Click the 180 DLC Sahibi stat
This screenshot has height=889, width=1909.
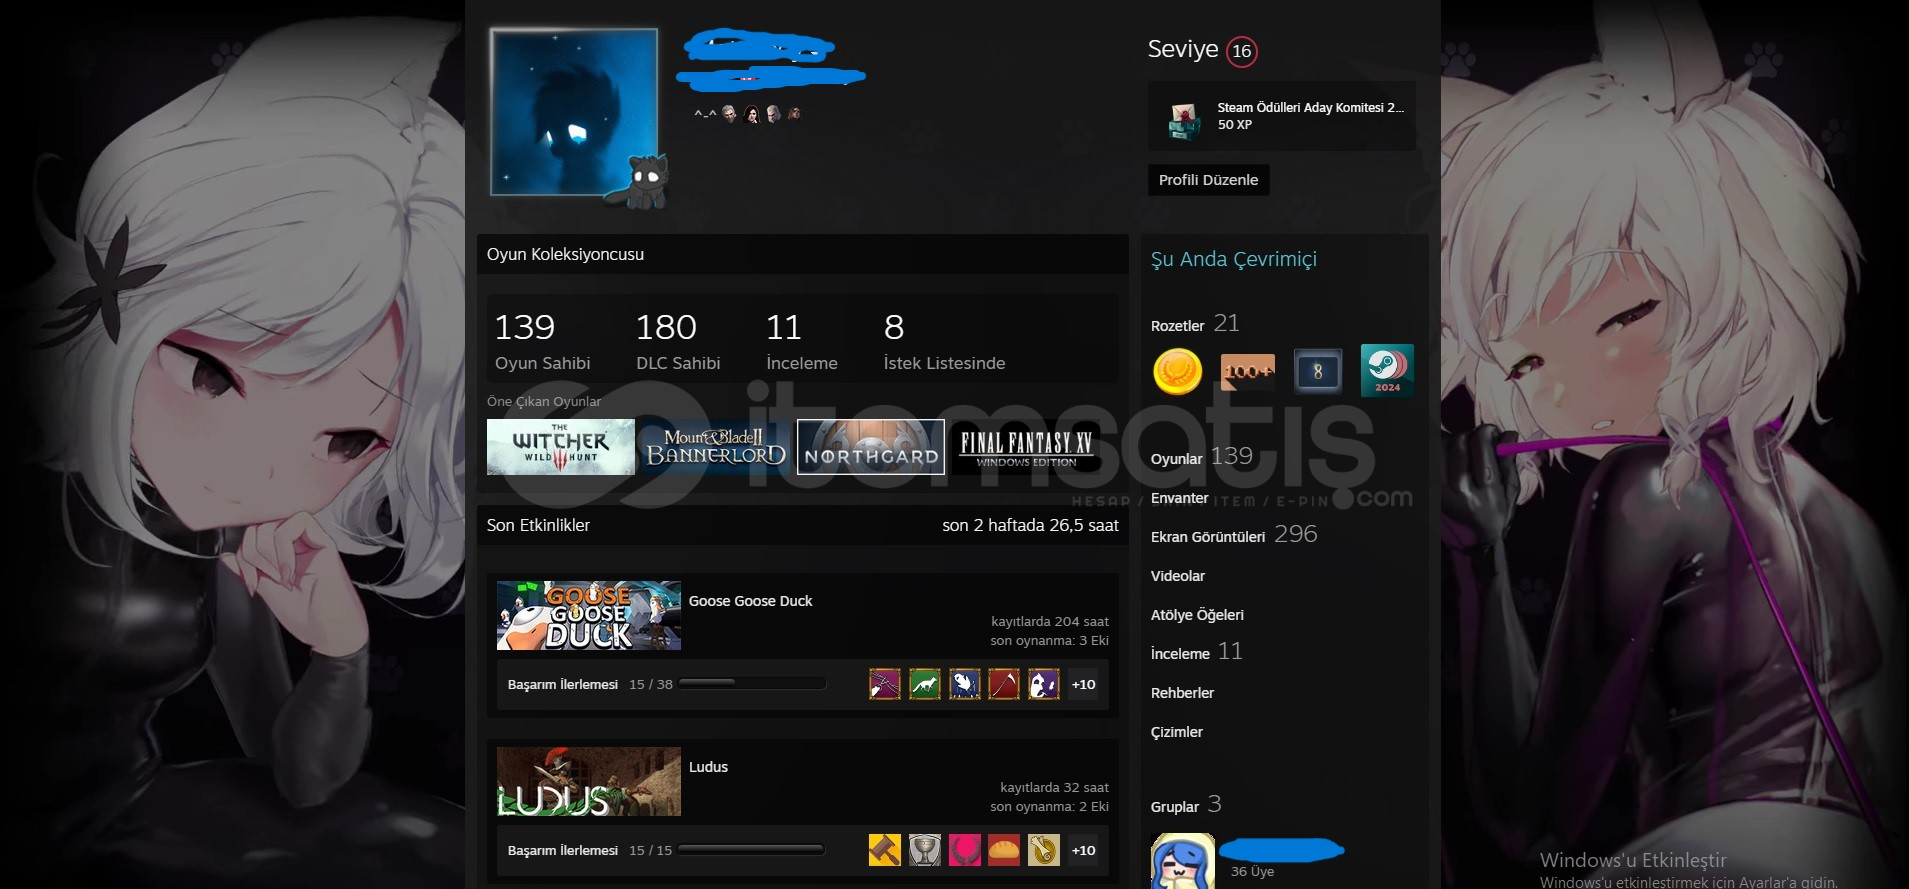[678, 341]
